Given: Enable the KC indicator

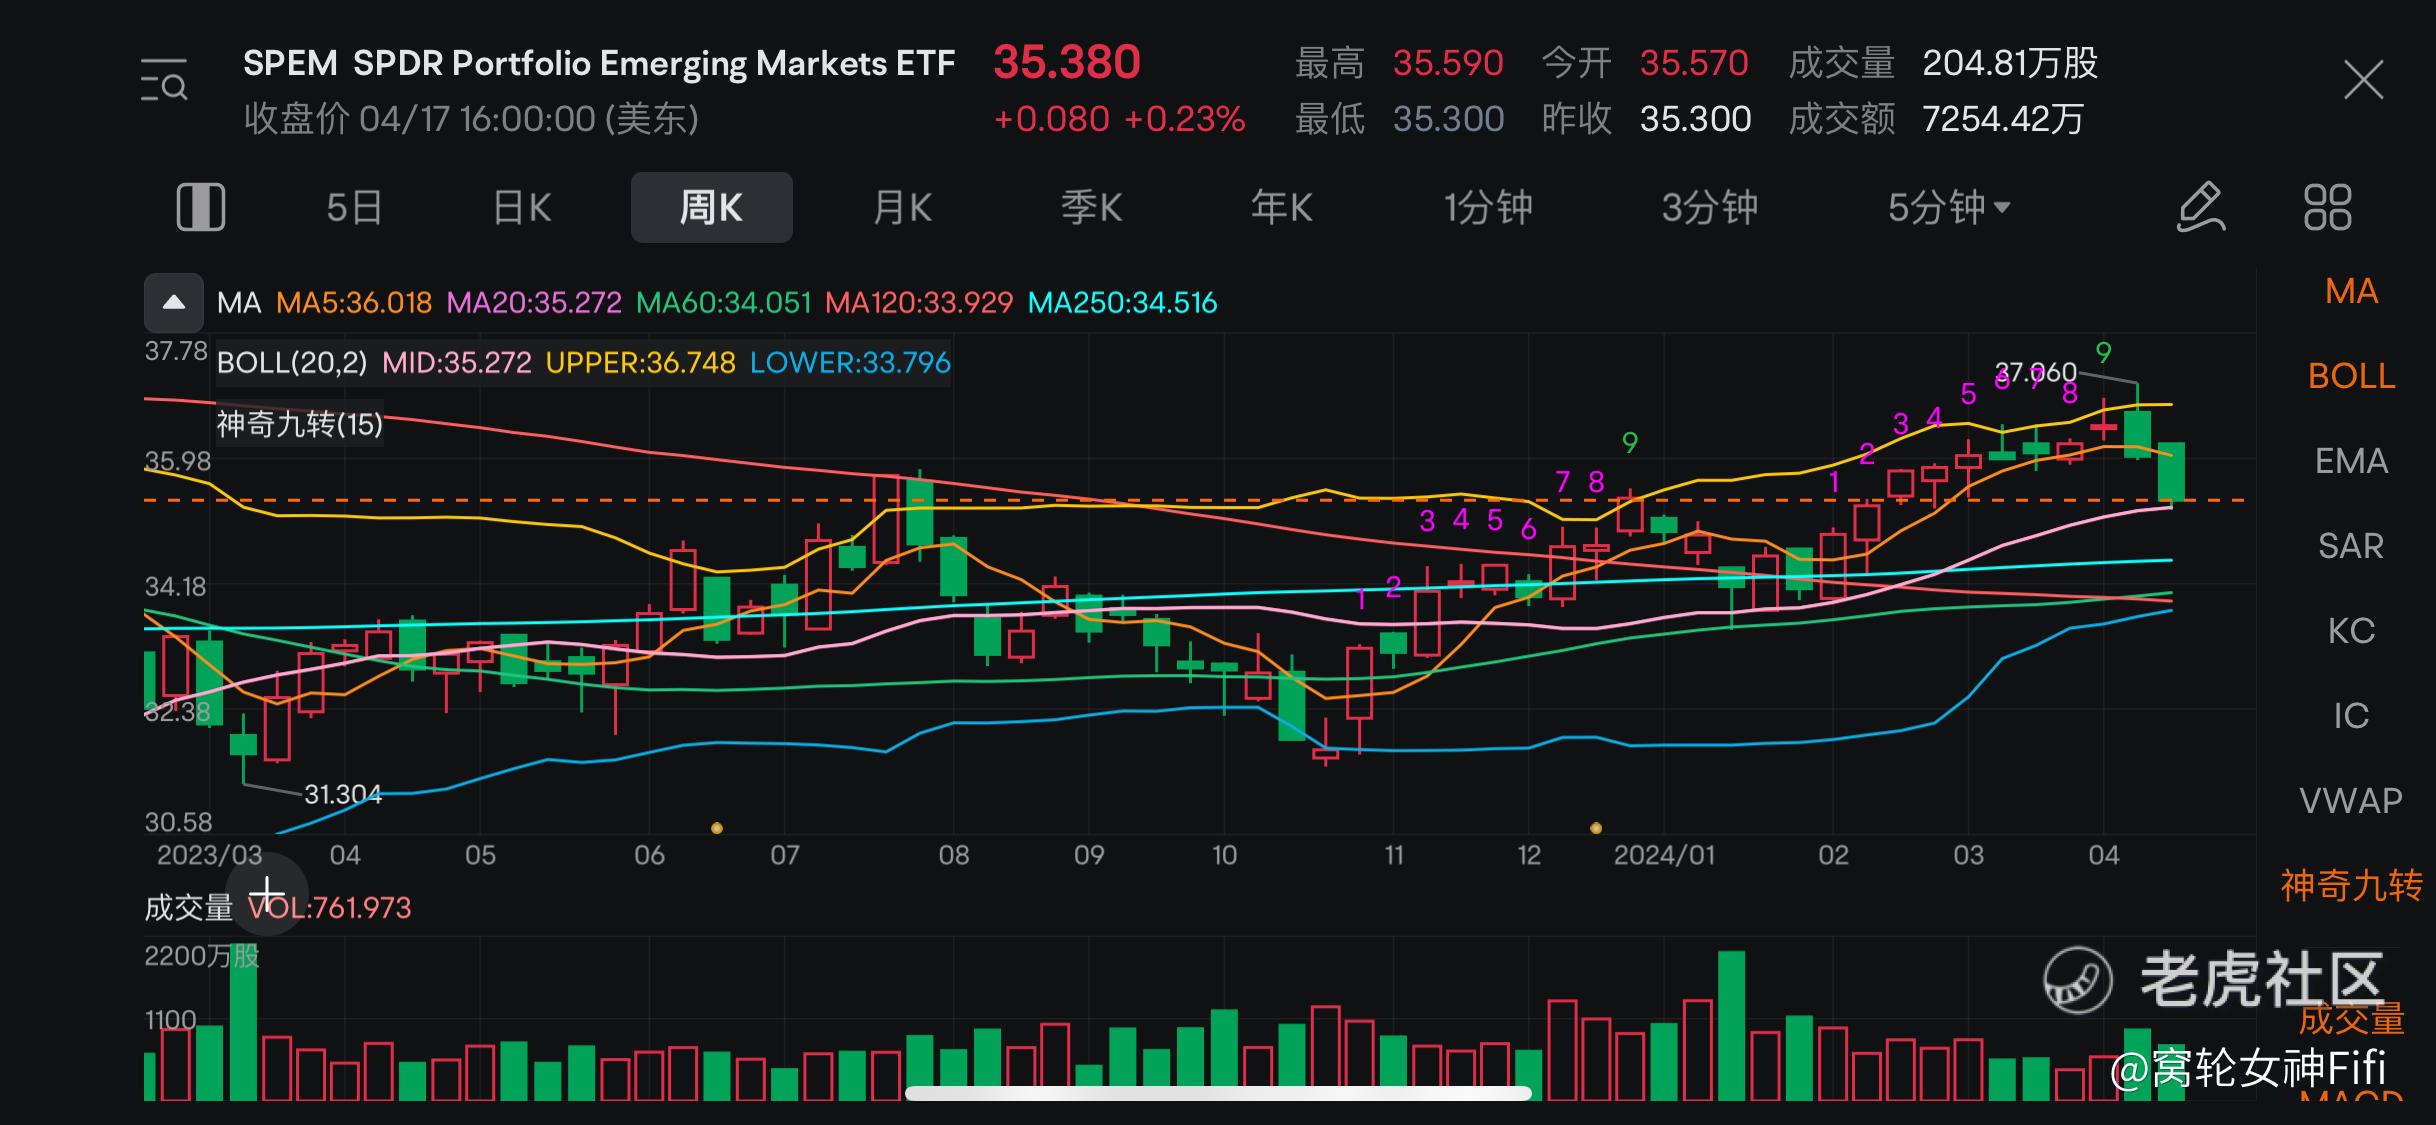Looking at the screenshot, I should [x=2351, y=631].
